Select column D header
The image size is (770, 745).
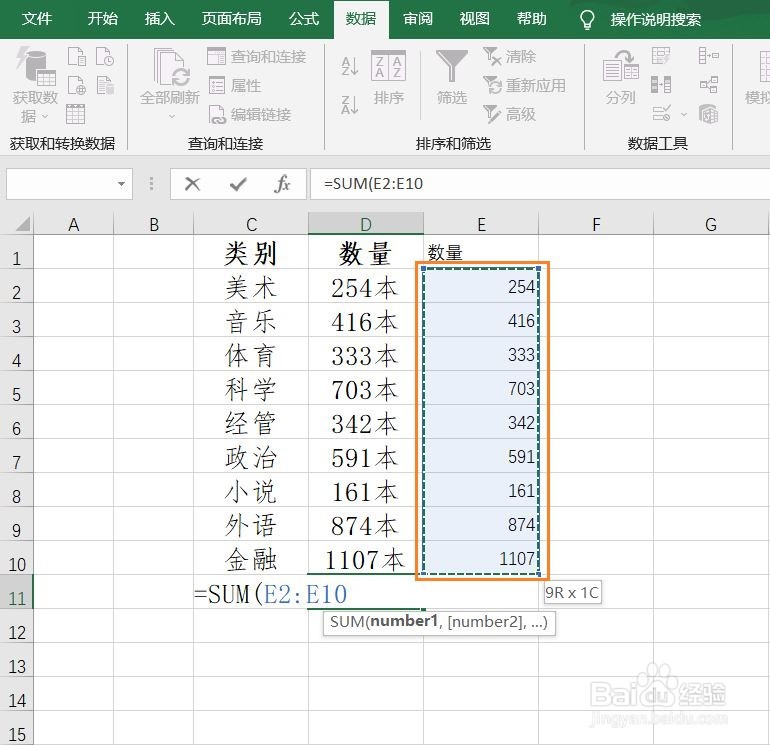coord(366,224)
